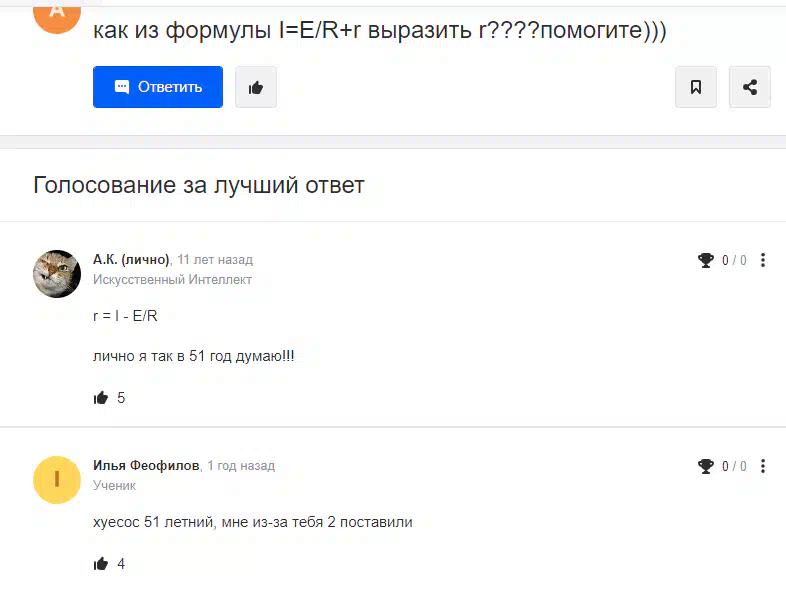This screenshot has width=786, height=590.
Task: Click the blue Ответить button
Action: pos(158,87)
